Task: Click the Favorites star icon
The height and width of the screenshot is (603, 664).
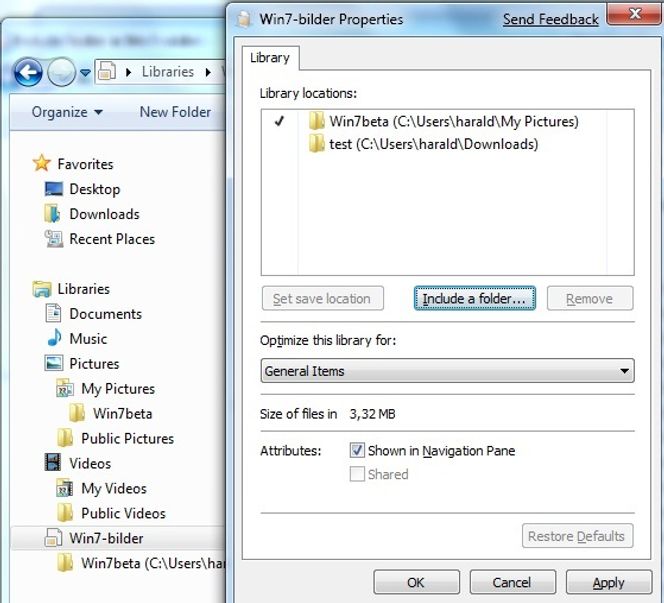Action: tap(42, 163)
